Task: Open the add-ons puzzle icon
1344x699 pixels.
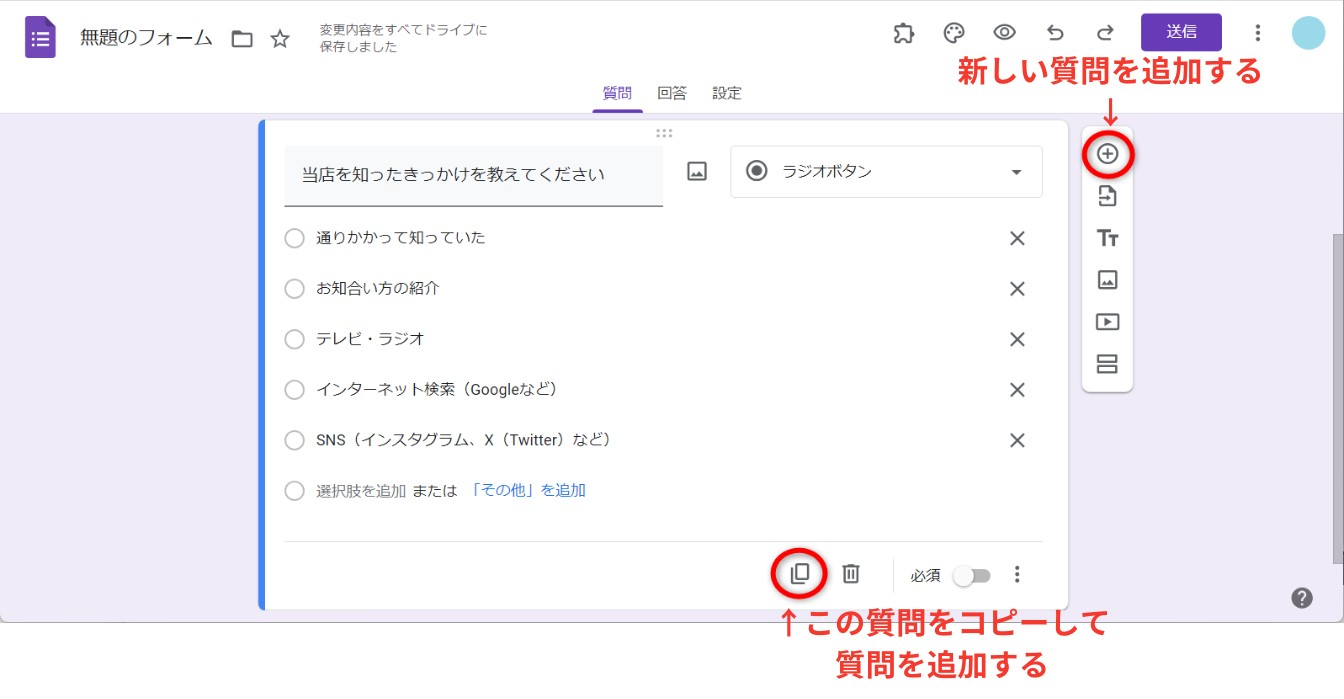Action: pyautogui.click(x=903, y=33)
